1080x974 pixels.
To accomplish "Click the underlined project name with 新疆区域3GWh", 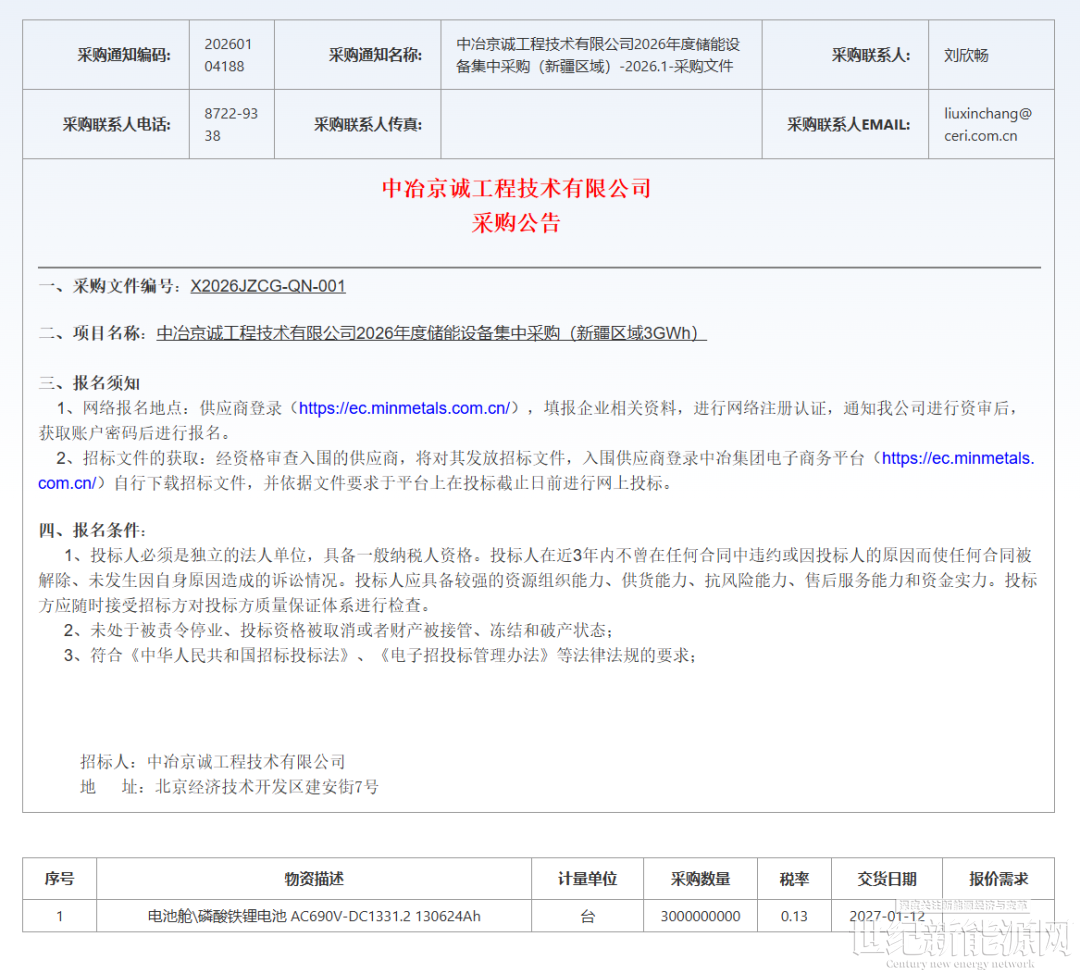I will [431, 334].
